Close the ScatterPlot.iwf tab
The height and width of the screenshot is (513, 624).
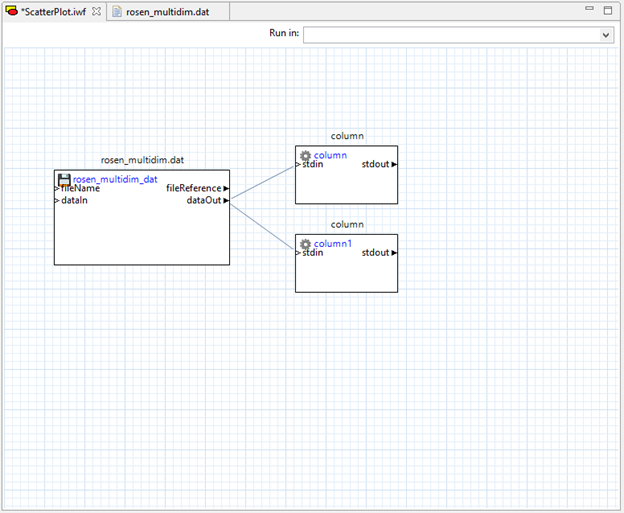pyautogui.click(x=97, y=12)
